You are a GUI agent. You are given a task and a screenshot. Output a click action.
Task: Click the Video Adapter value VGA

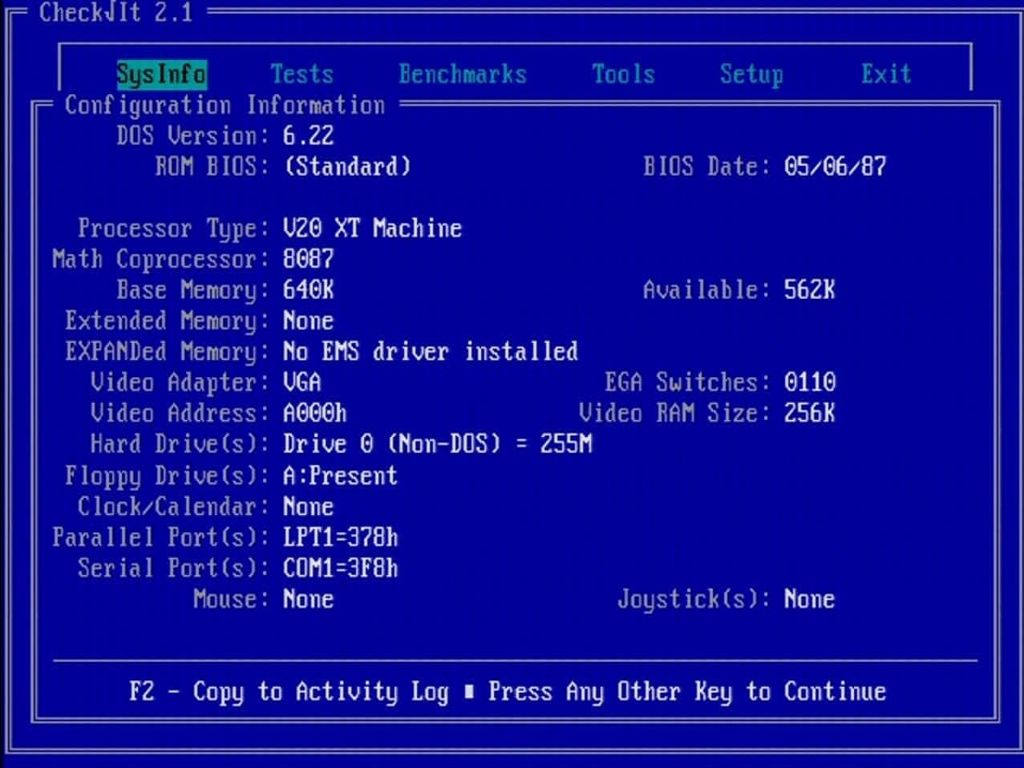pyautogui.click(x=302, y=383)
